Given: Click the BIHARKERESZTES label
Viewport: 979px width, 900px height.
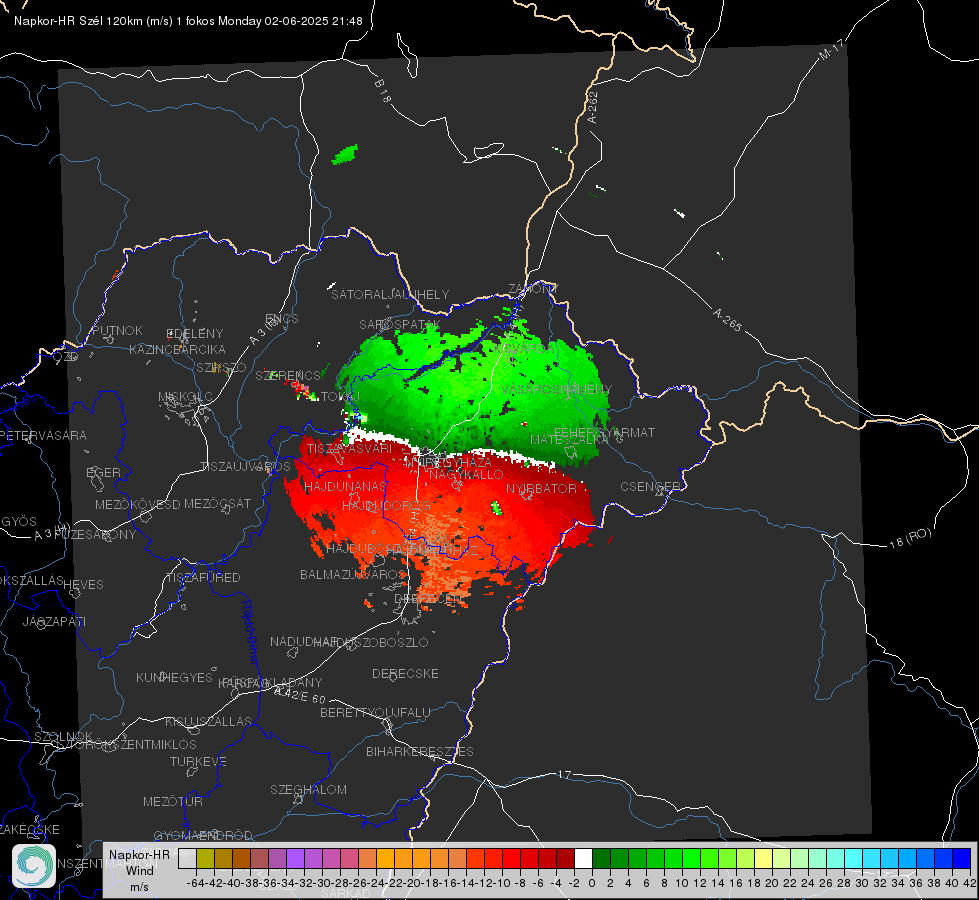Looking at the screenshot, I should (x=420, y=751).
